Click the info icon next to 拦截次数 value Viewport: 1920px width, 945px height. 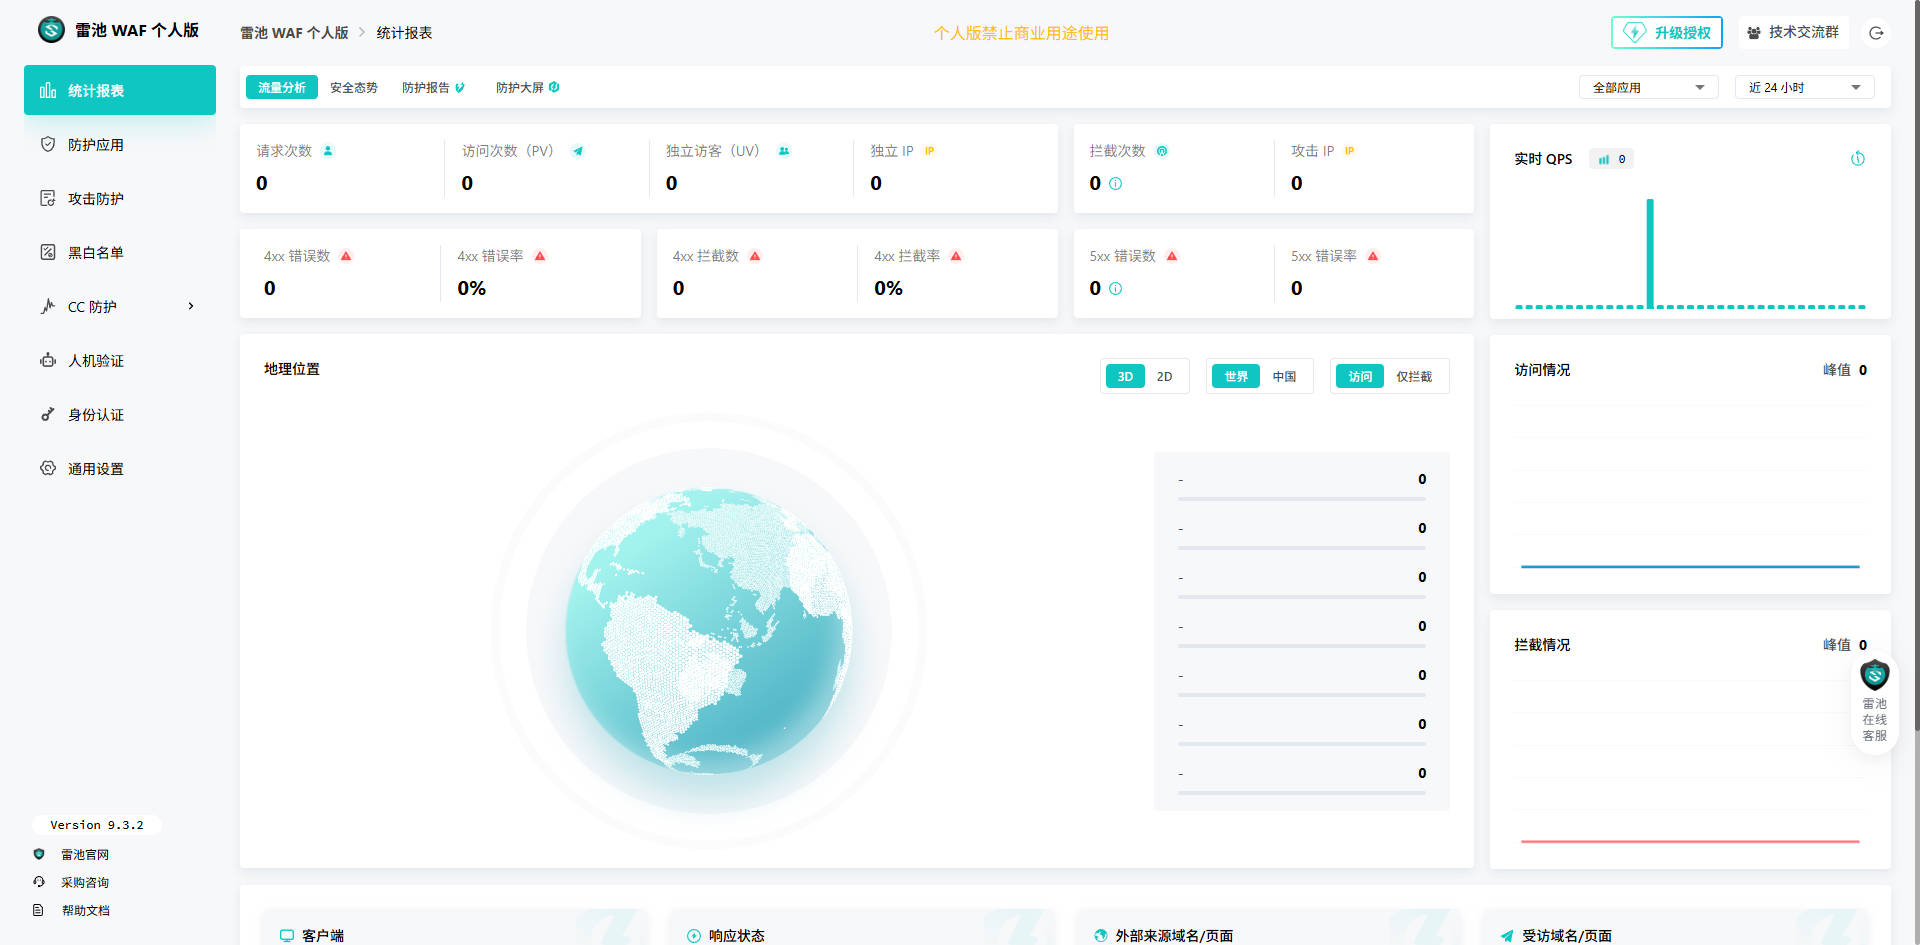click(1116, 183)
